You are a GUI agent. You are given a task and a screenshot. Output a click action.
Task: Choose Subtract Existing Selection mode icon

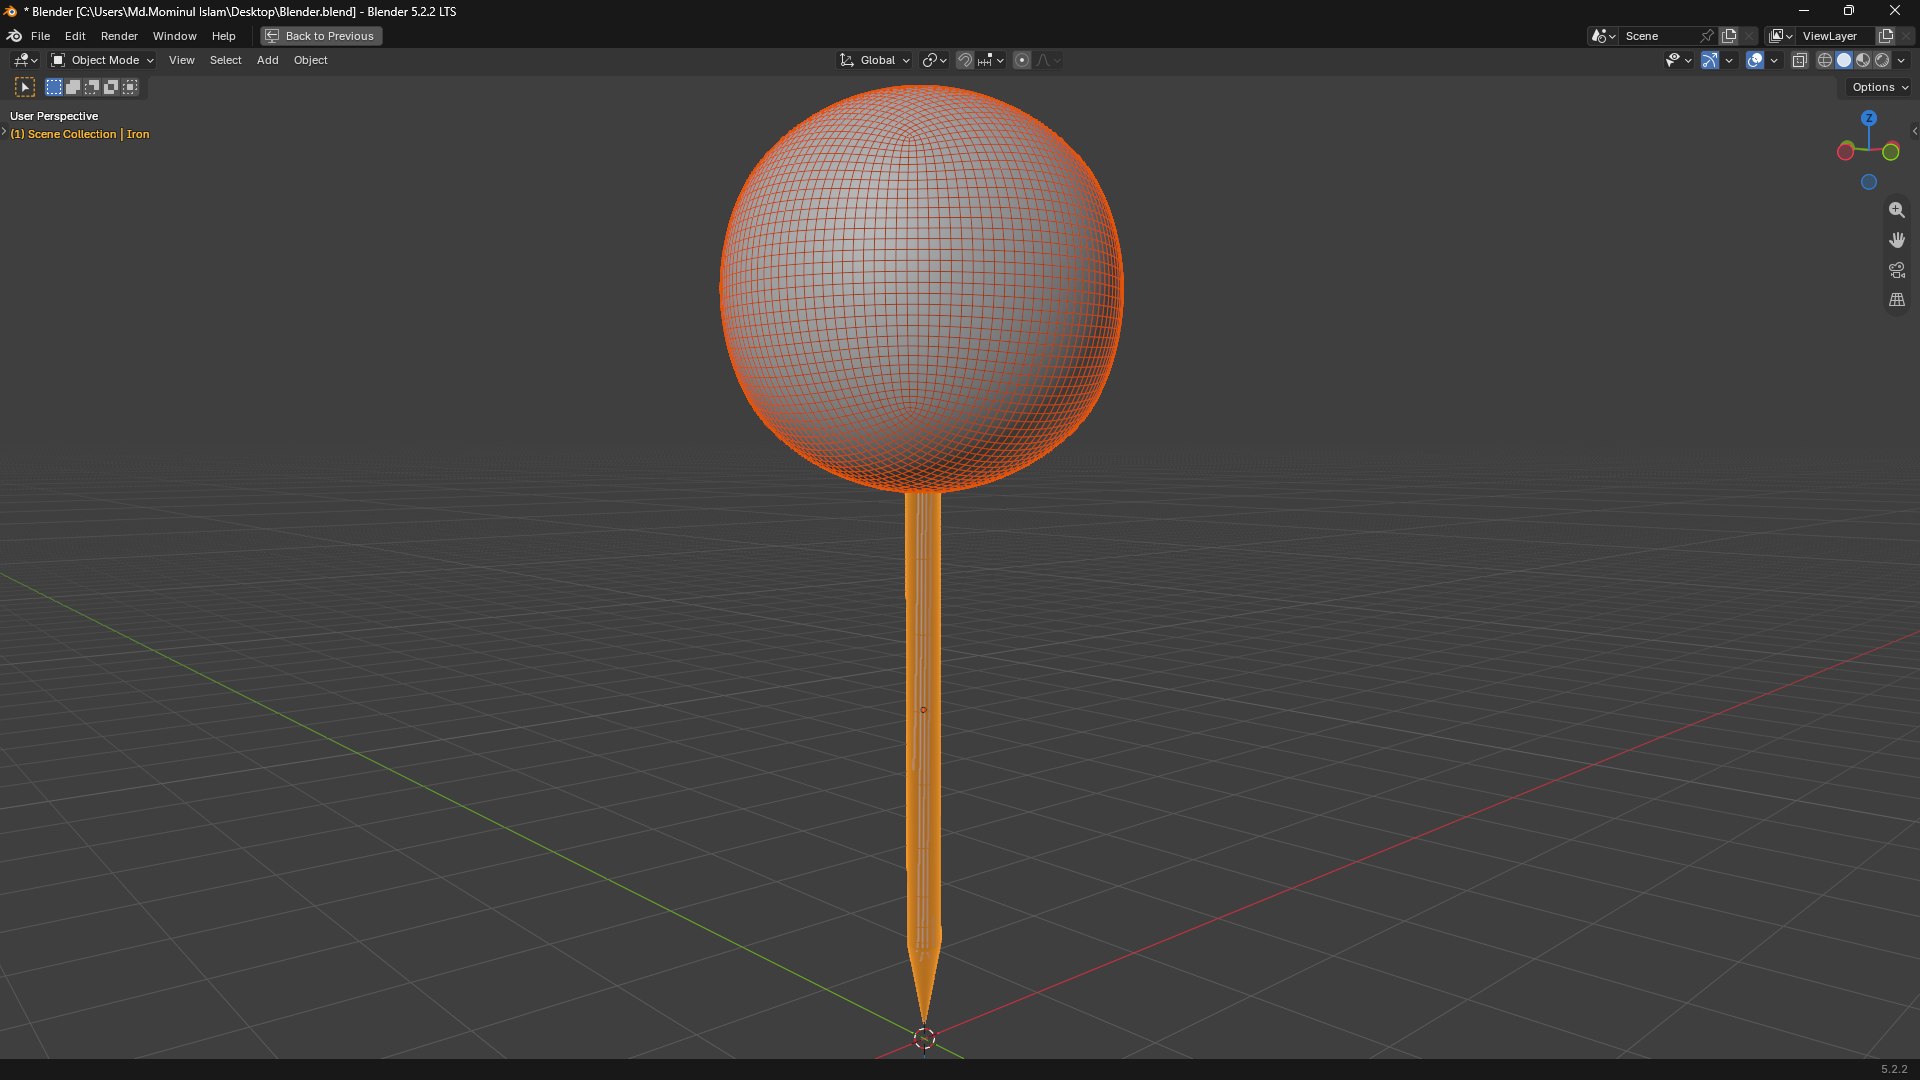click(x=92, y=88)
